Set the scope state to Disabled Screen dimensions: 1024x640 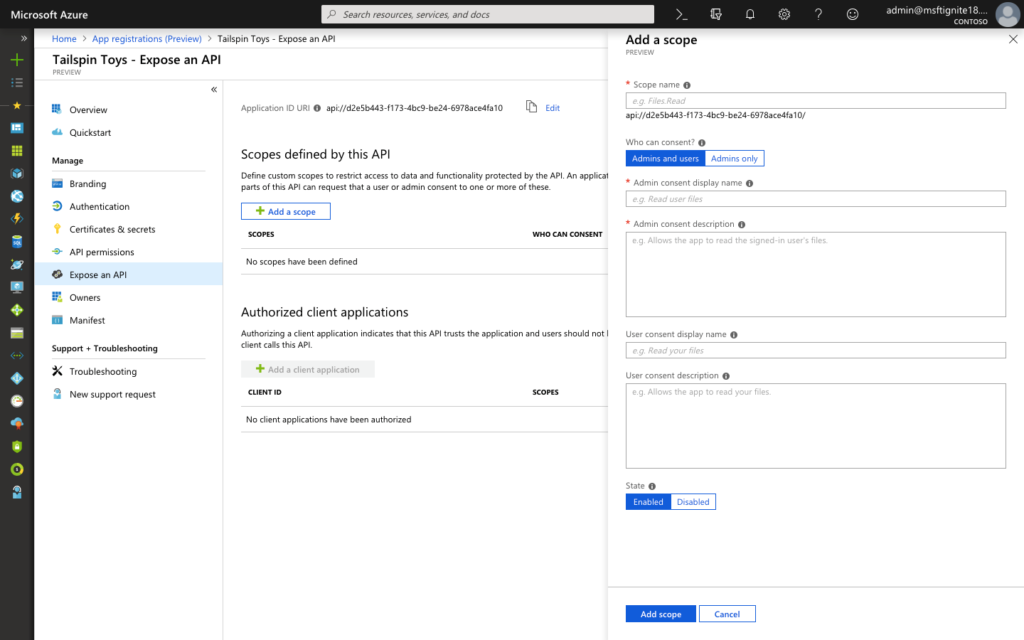point(692,502)
